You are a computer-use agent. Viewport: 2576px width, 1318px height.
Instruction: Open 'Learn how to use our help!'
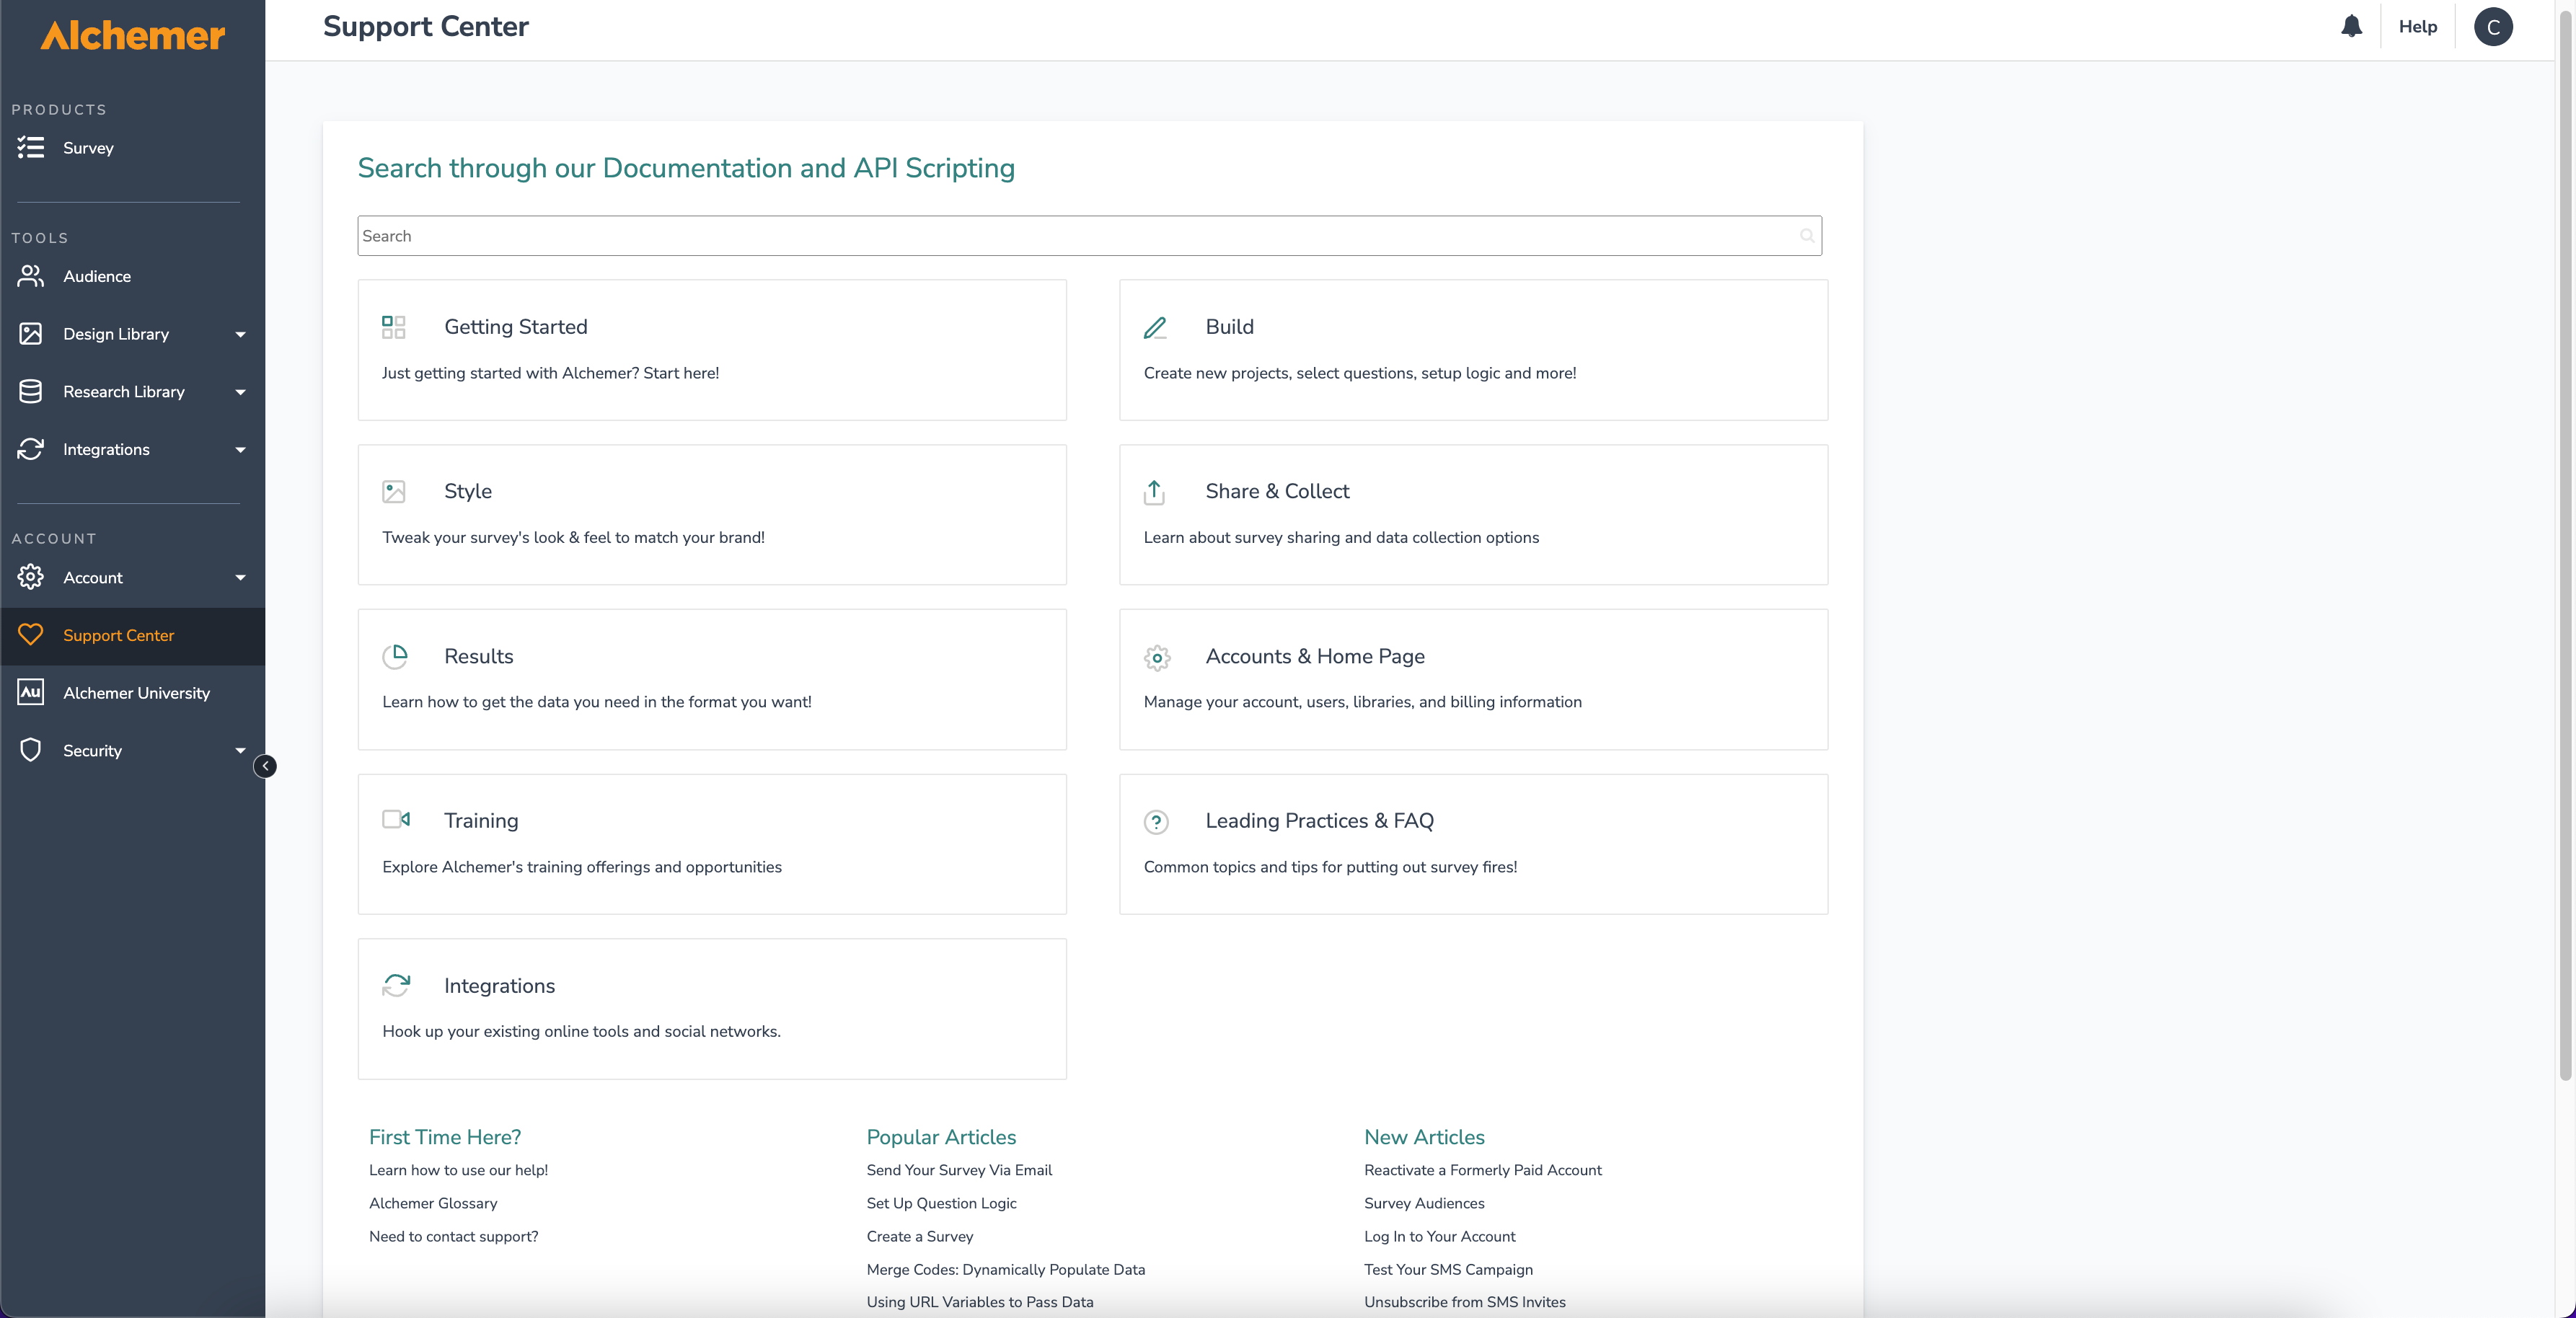[x=458, y=1170]
